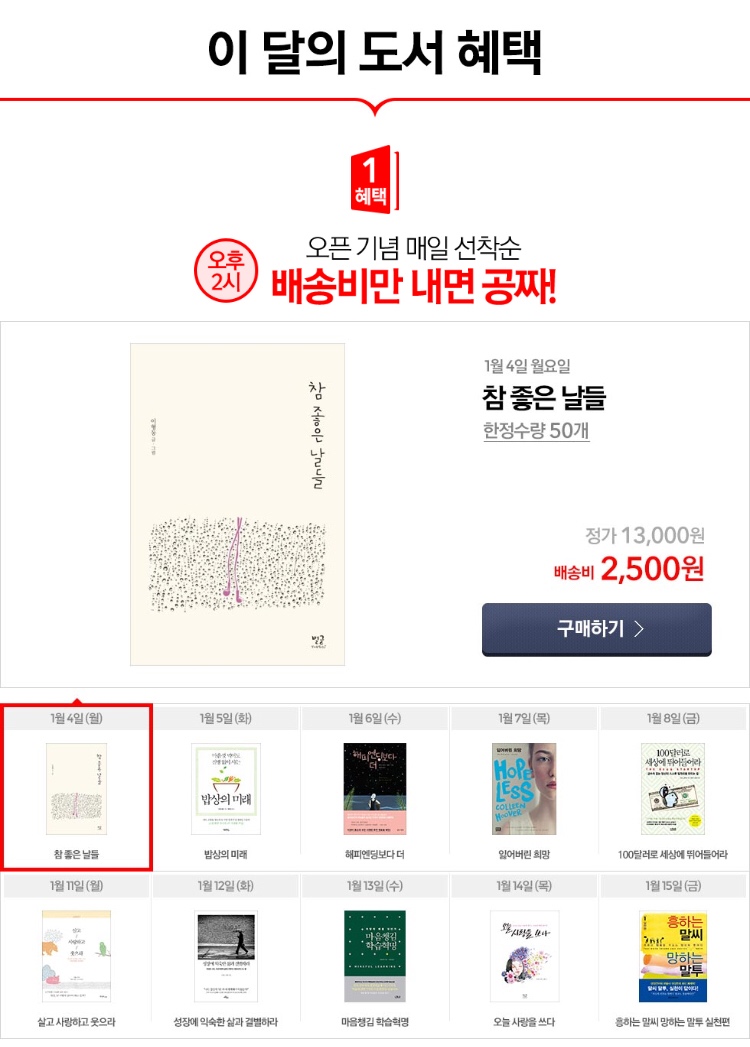Click the 구매하기 purchase button

[596, 629]
